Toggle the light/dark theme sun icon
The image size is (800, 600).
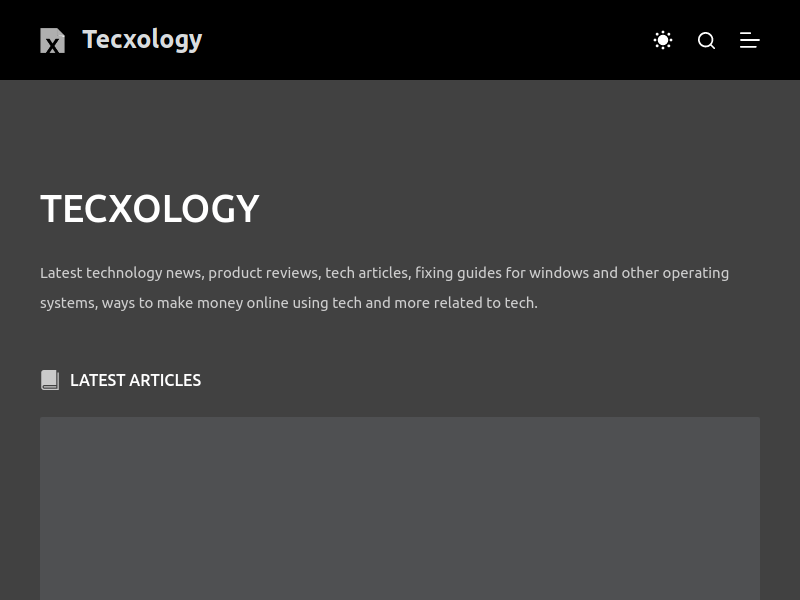point(663,40)
